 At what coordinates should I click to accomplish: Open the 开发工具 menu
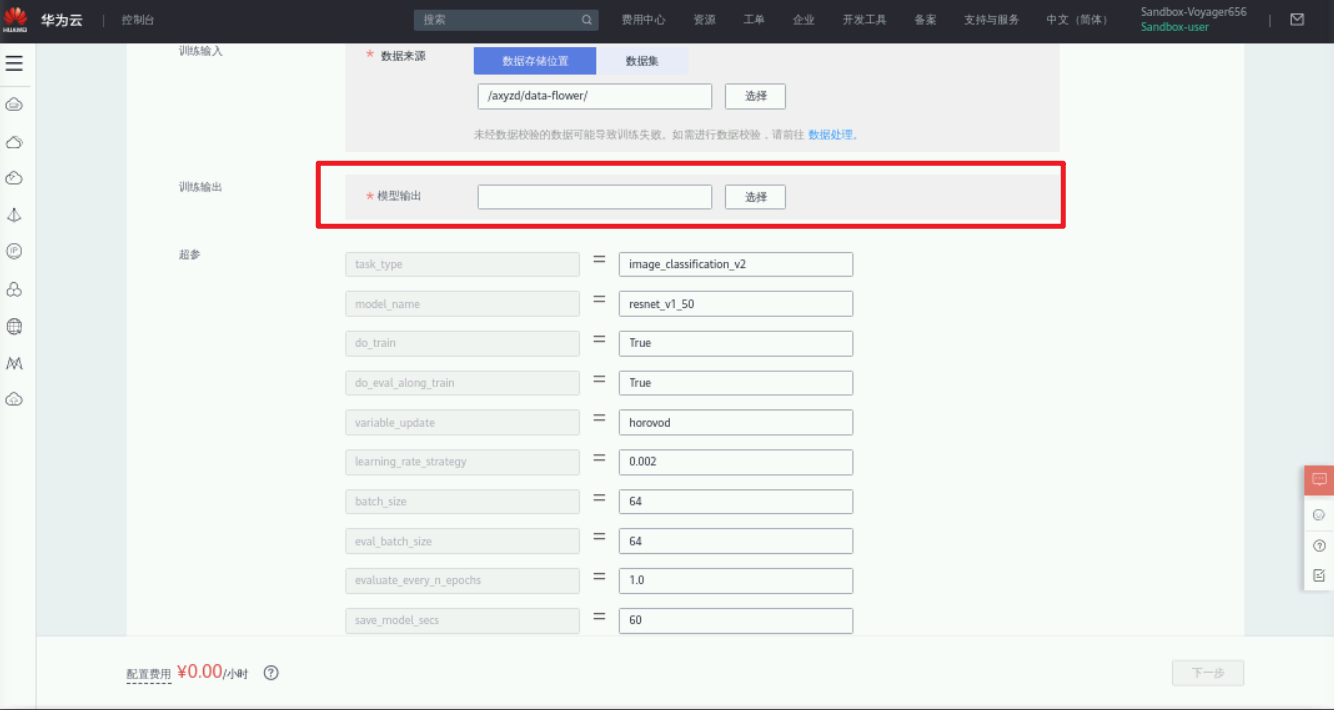[x=864, y=20]
